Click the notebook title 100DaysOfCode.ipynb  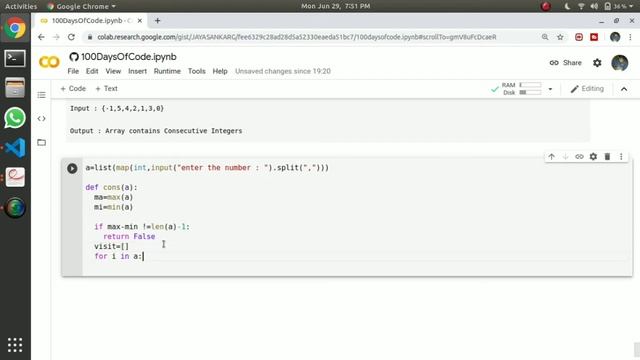[129, 57]
